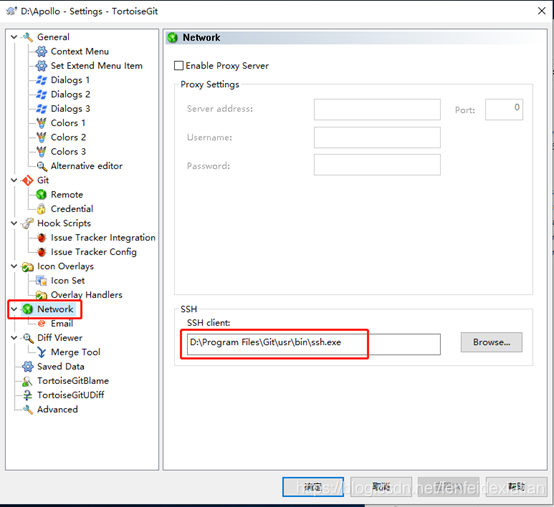Click the SSH client path field

click(314, 344)
